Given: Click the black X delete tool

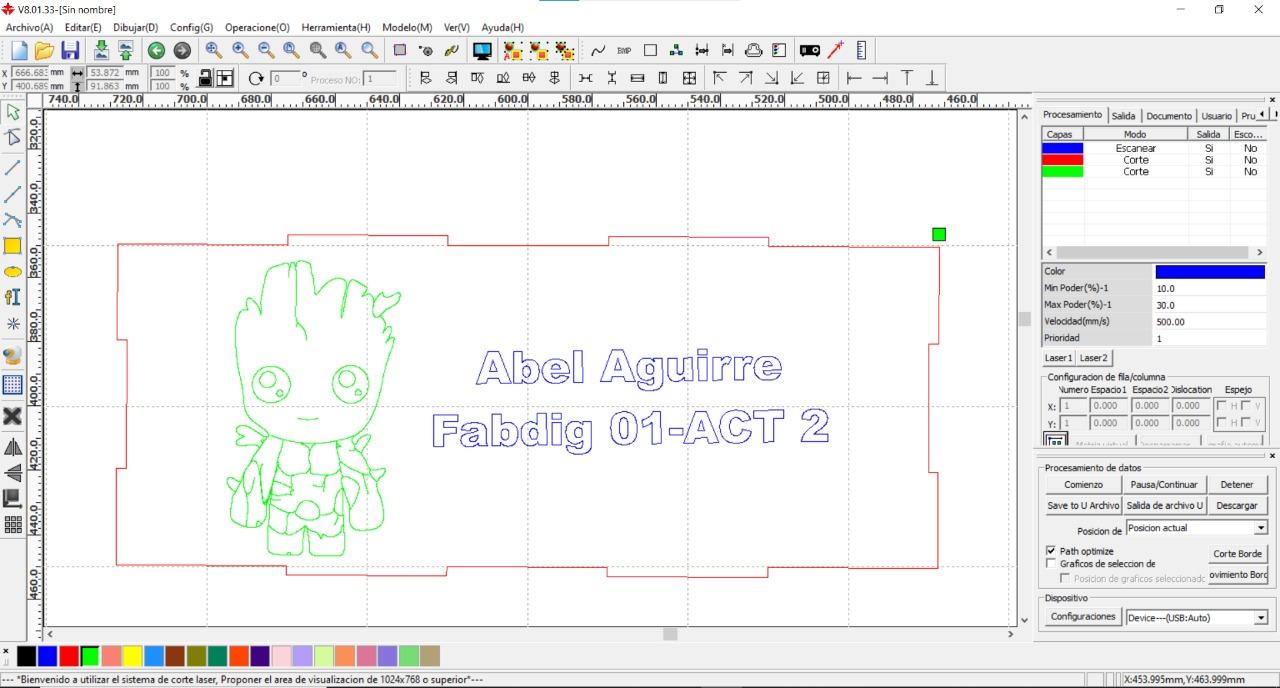Looking at the screenshot, I should click(13, 416).
